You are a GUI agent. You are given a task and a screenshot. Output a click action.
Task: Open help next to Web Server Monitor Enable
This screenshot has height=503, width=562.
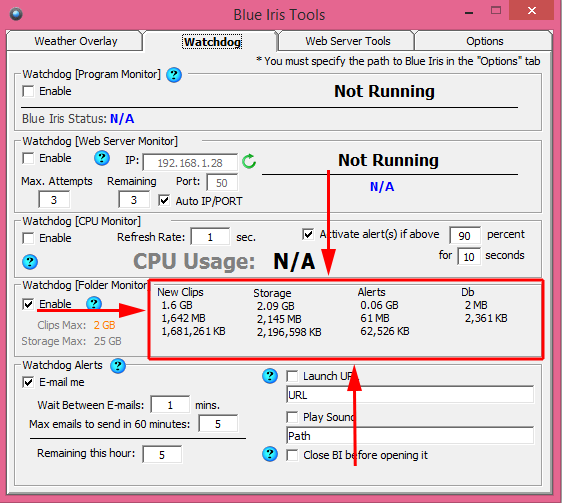[x=102, y=158]
